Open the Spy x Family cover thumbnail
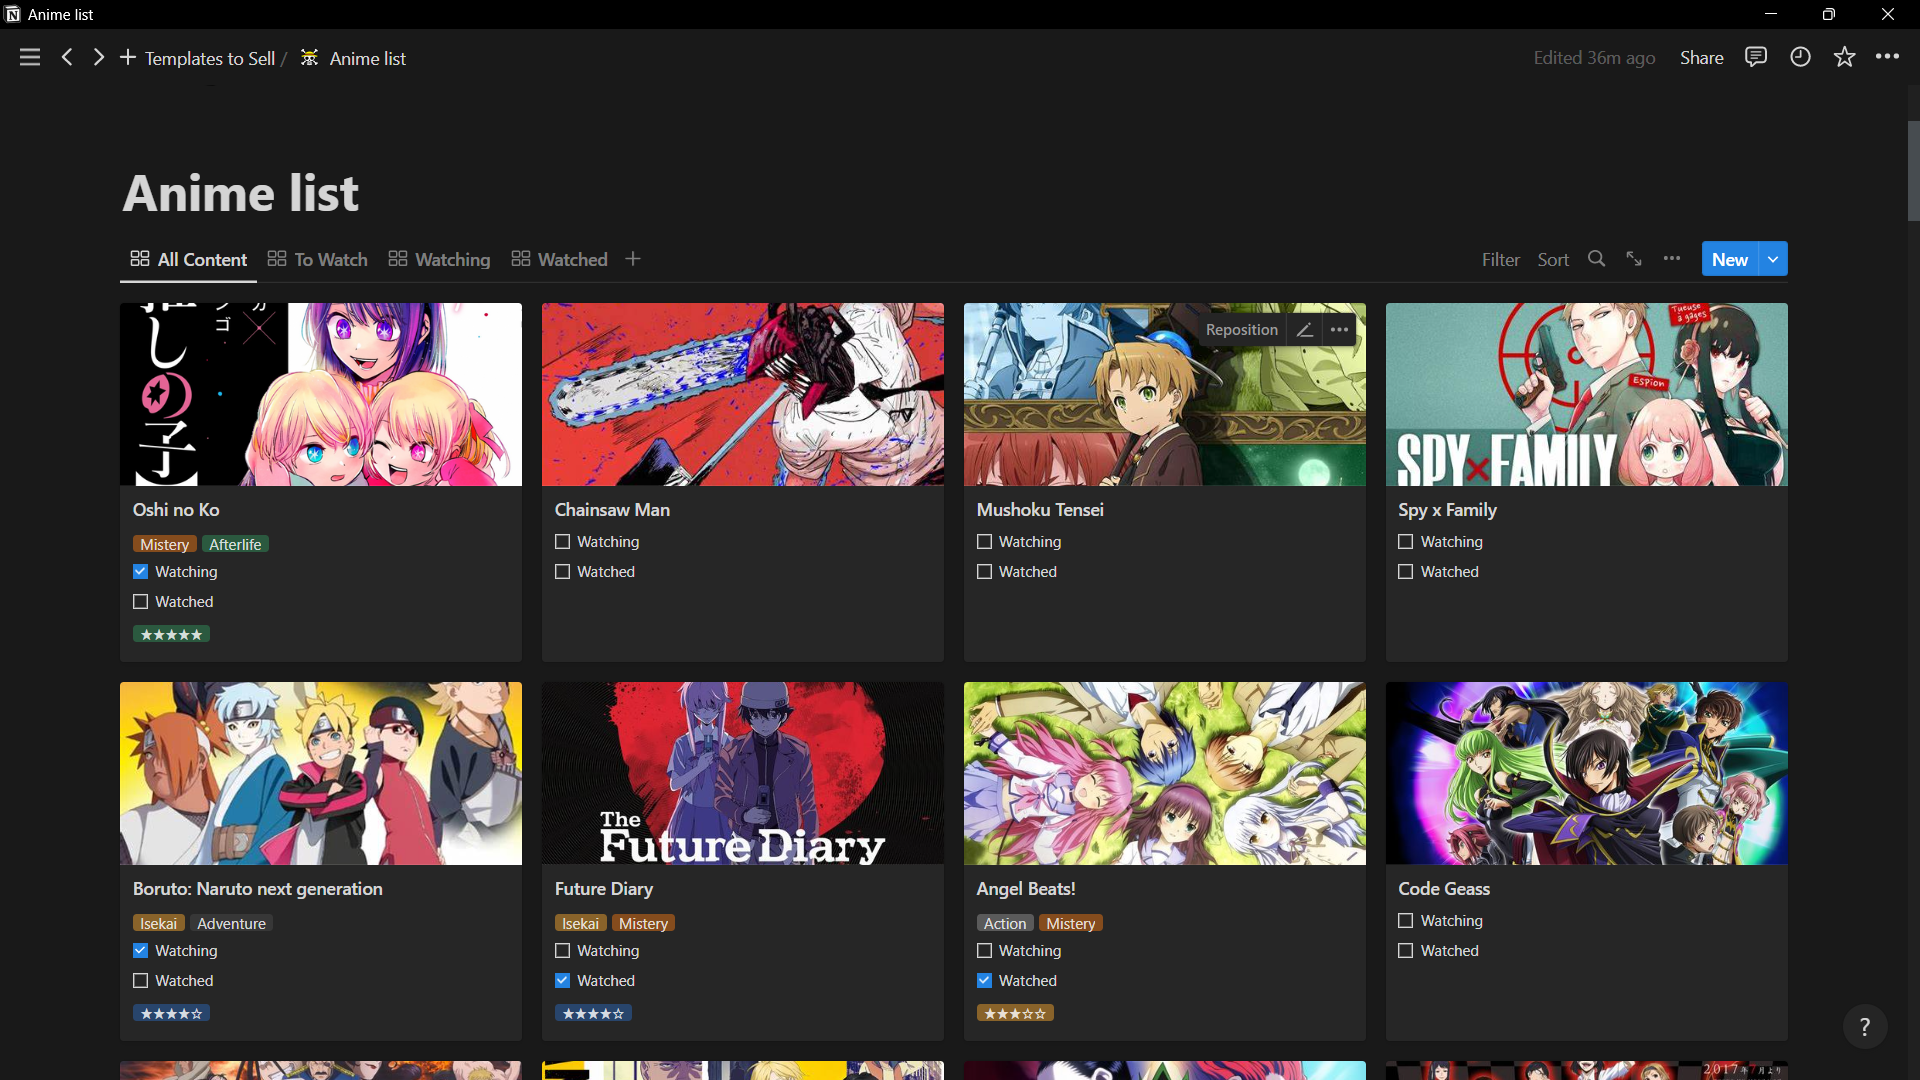Viewport: 1920px width, 1080px height. coord(1586,394)
